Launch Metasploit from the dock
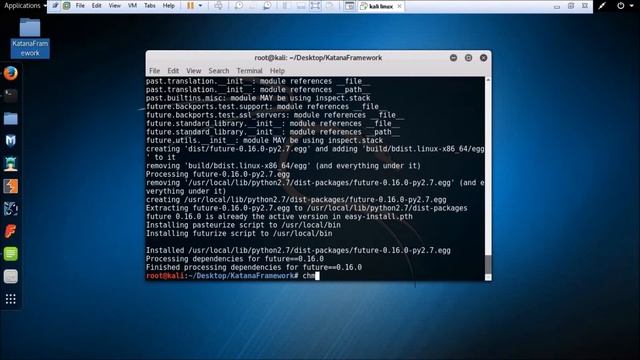Viewport: 640px width, 360px height. pyautogui.click(x=11, y=141)
